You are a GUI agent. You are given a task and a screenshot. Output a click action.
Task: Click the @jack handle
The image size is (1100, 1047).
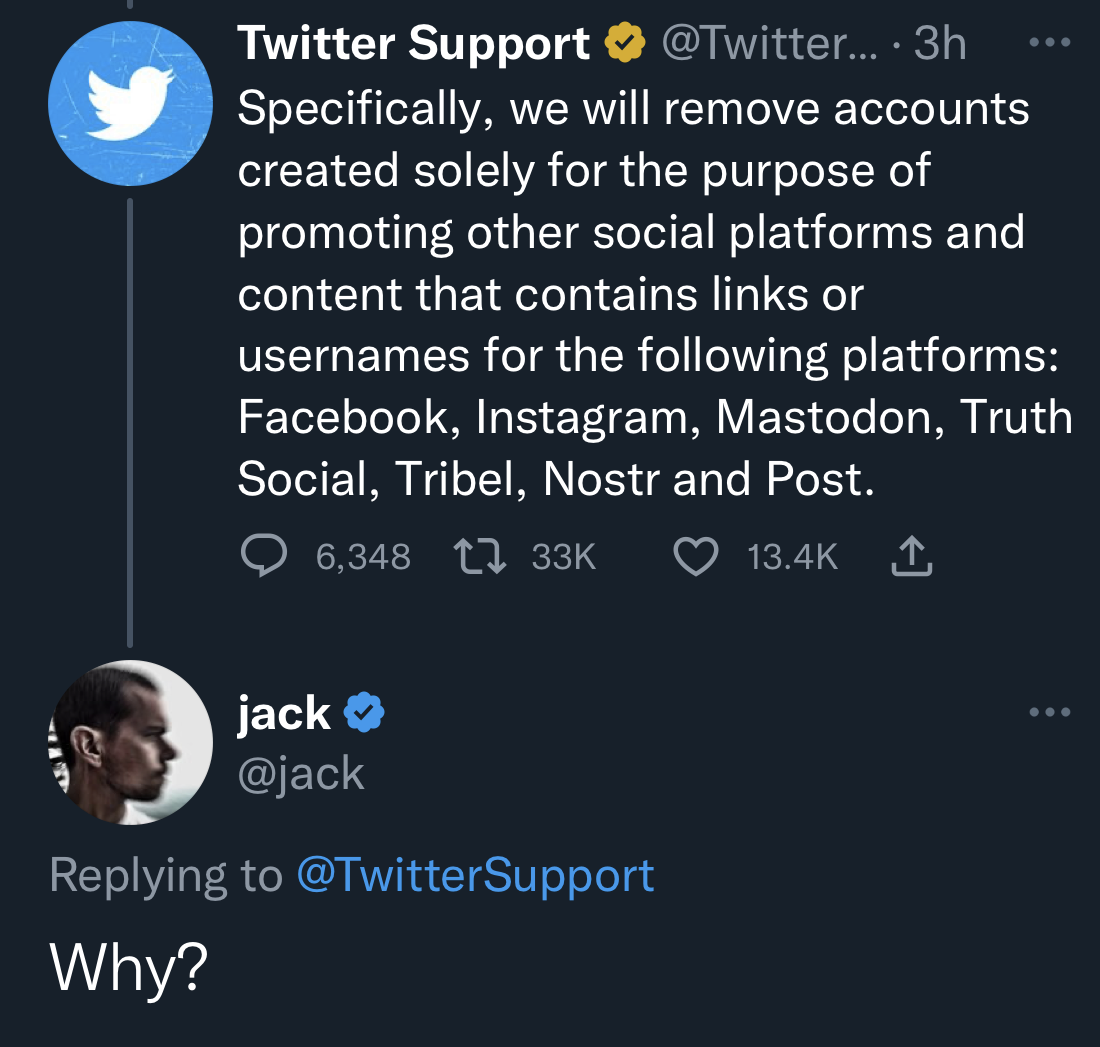pyautogui.click(x=301, y=773)
